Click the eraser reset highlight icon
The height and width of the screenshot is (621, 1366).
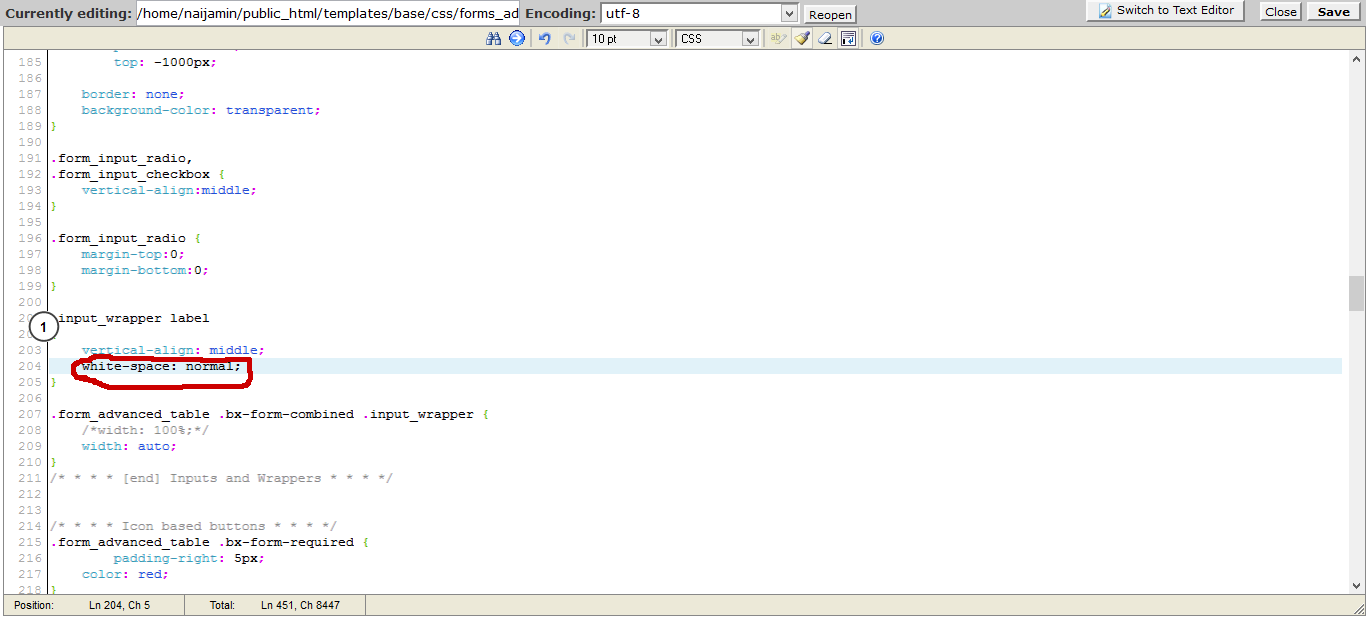[825, 39]
